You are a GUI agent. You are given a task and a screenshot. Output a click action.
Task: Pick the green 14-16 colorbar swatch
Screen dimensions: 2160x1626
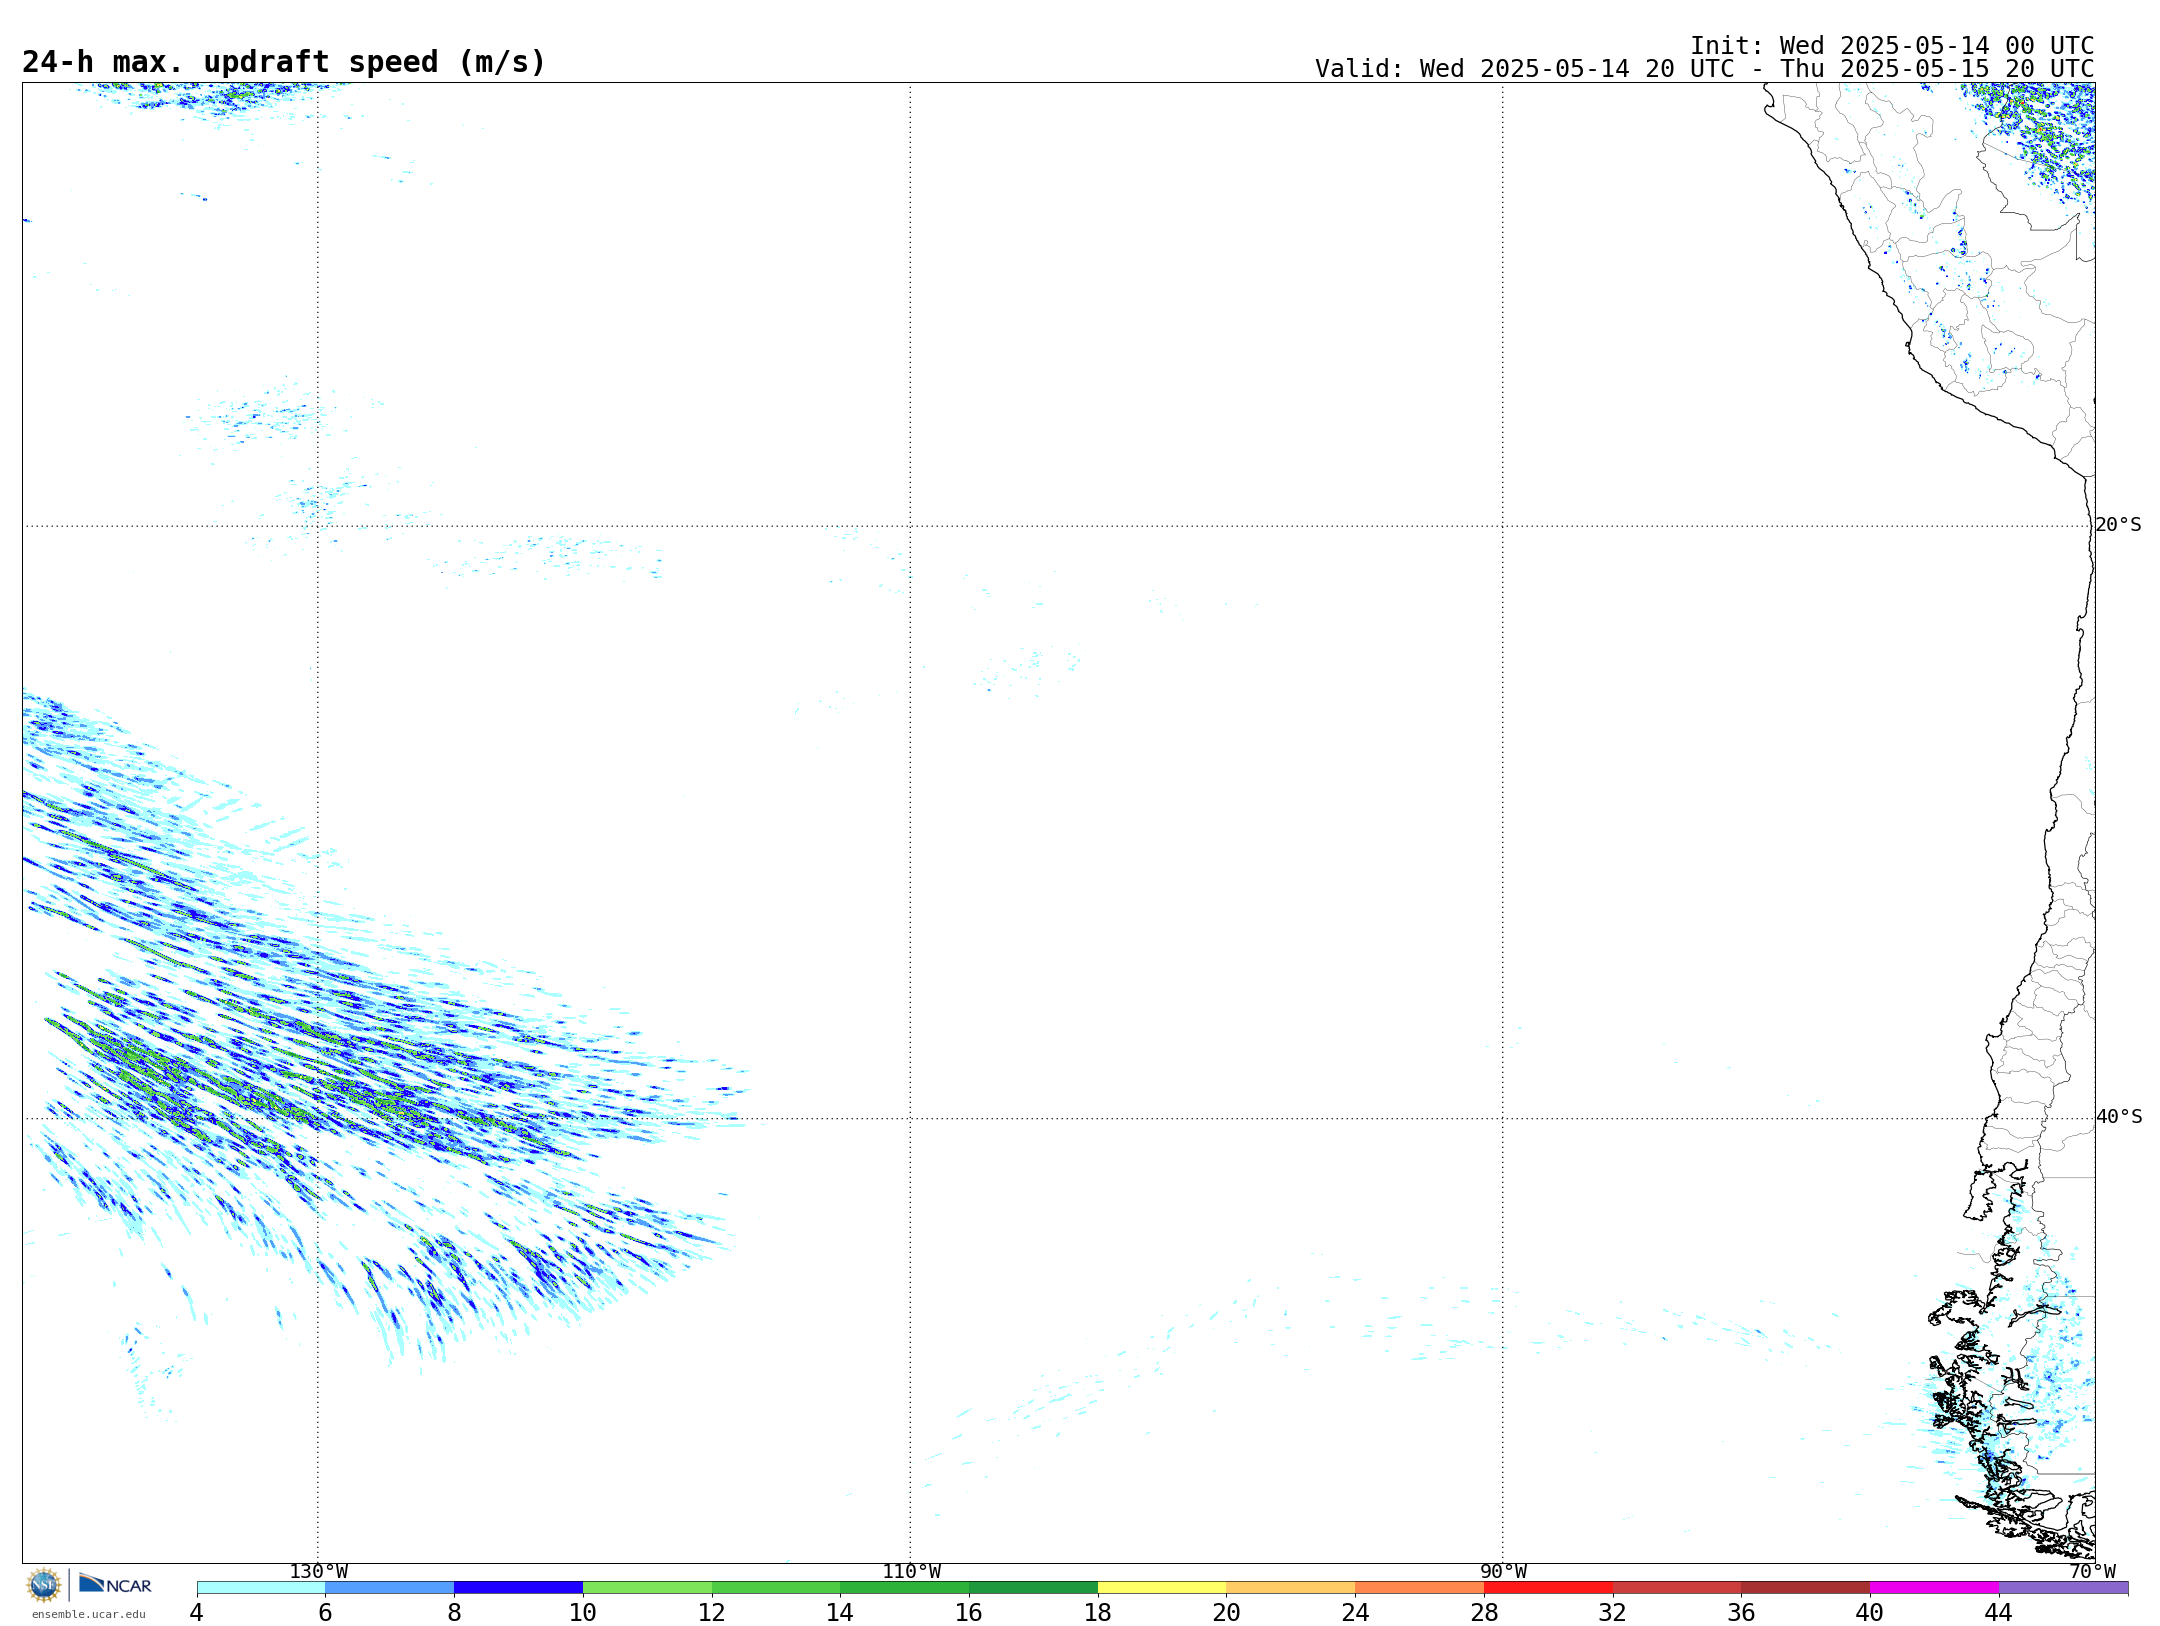click(905, 1588)
